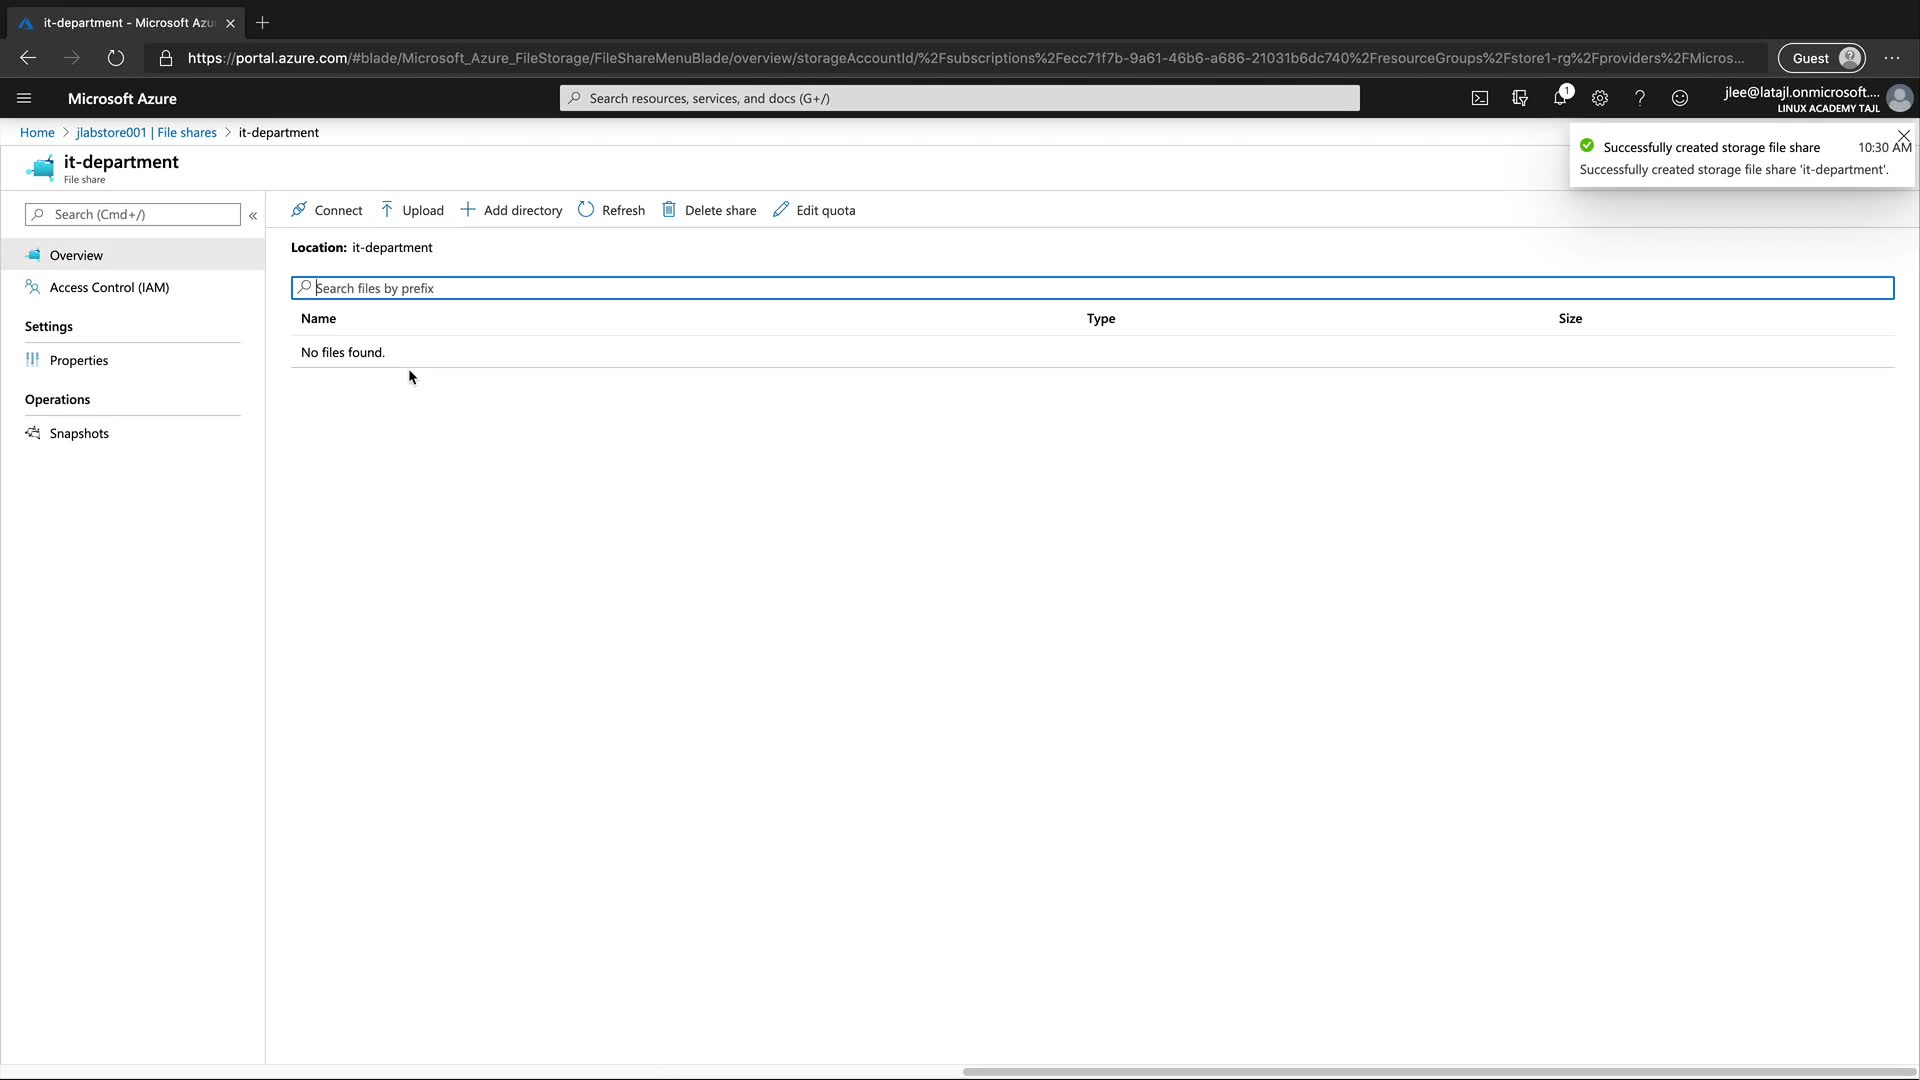Refresh the file share listing

[x=611, y=210]
